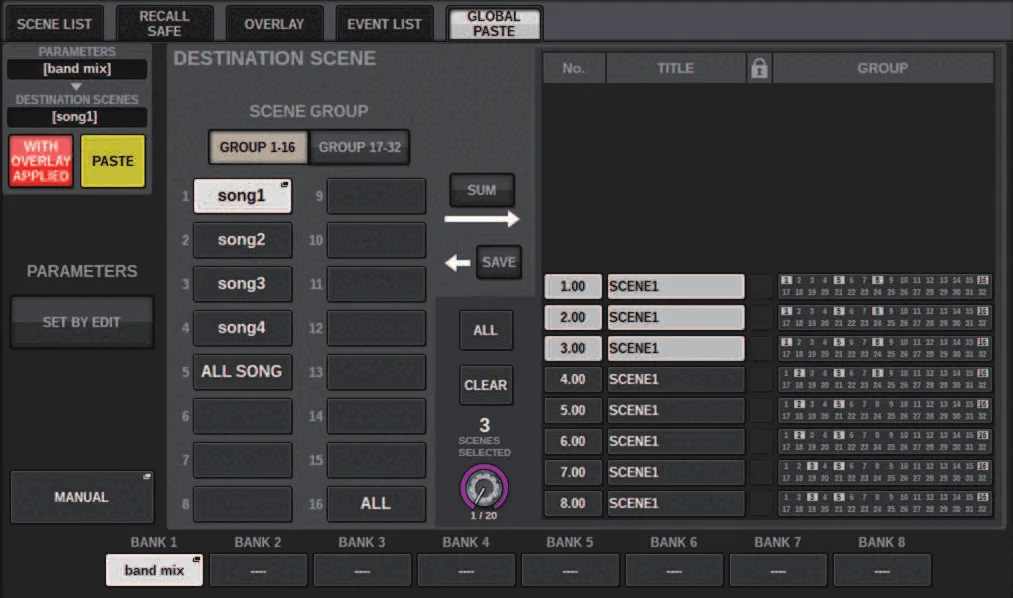Select scene number 1.00
1013x598 pixels.
(x=572, y=286)
